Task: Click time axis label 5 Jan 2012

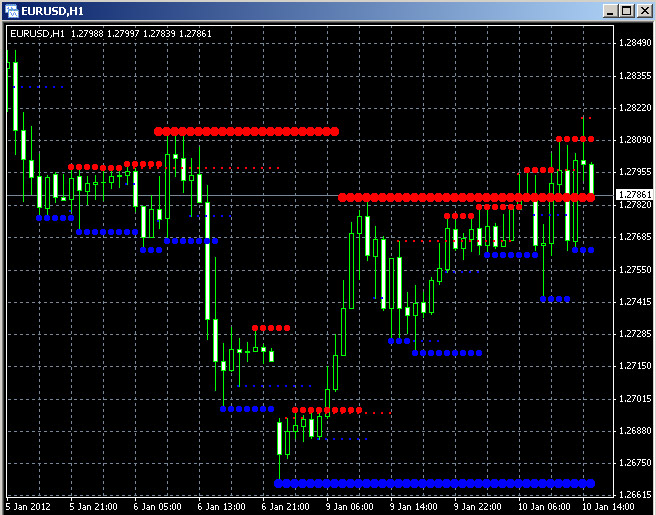Action: 28,507
